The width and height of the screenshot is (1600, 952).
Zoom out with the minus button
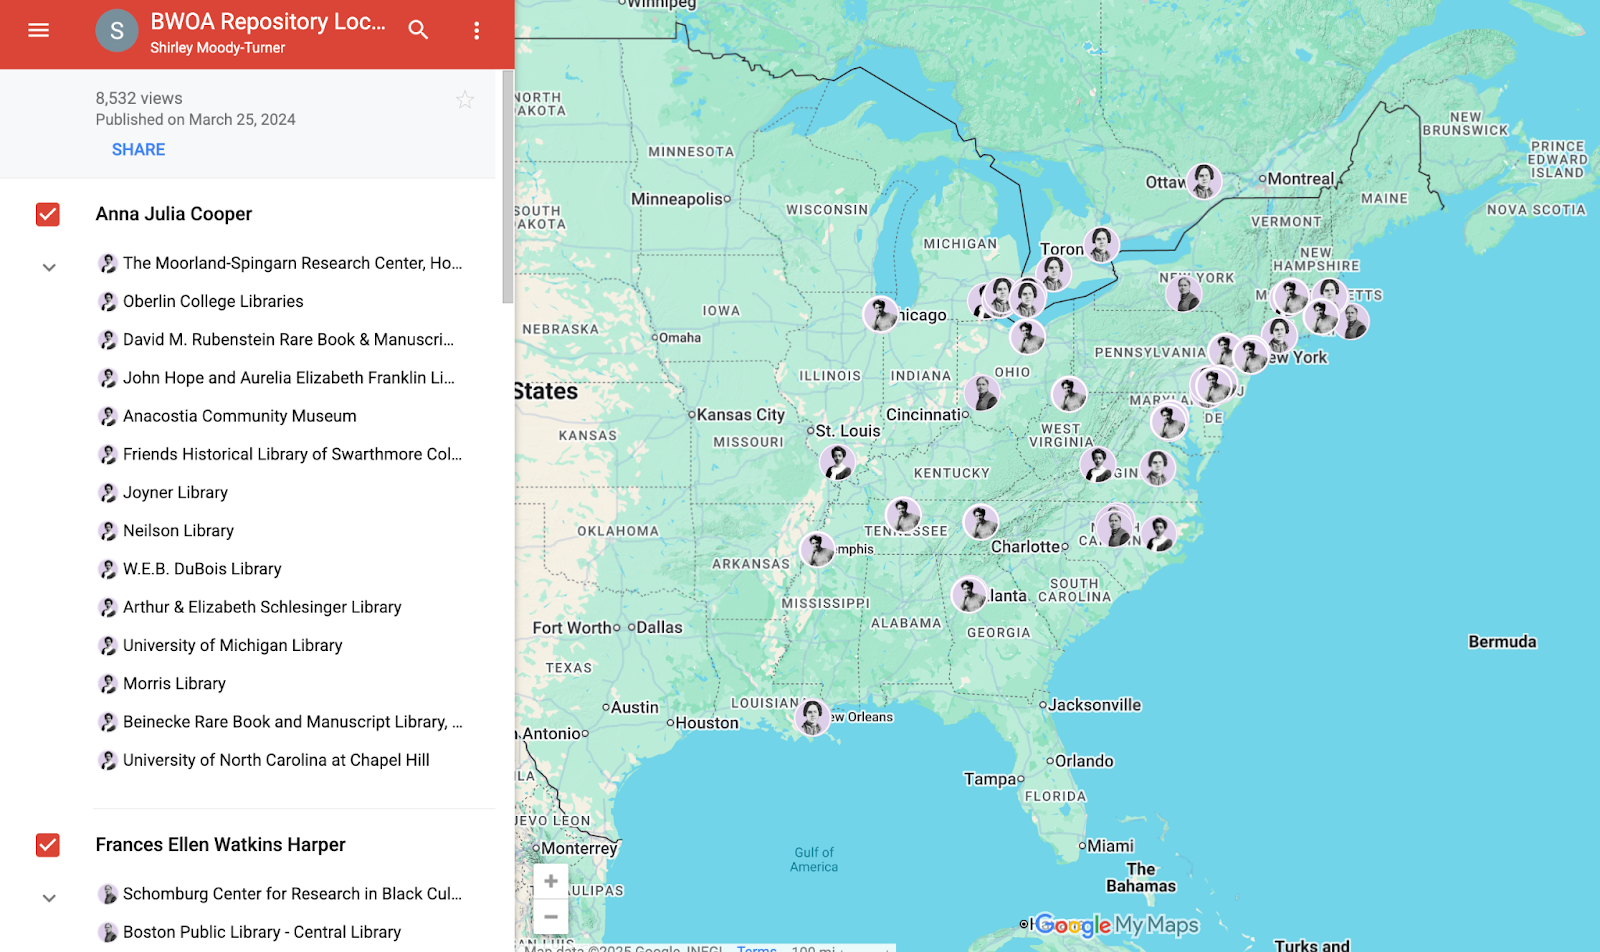pyautogui.click(x=551, y=916)
